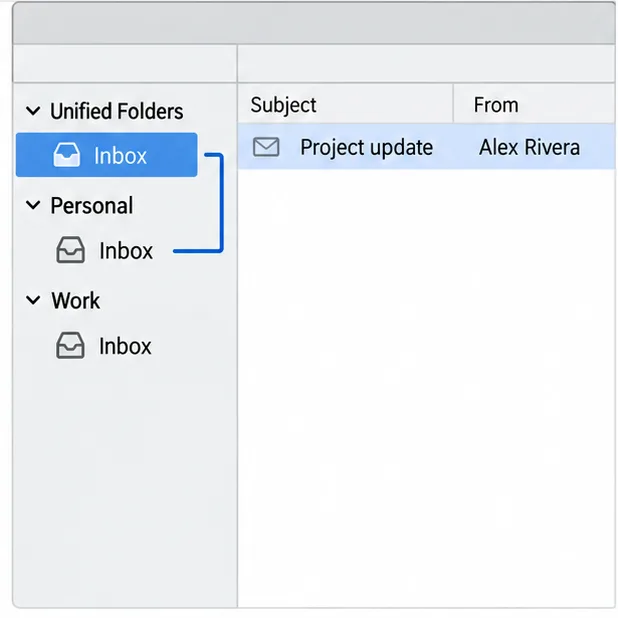
Task: Collapse the Unified Folders section chevron
Action: click(33, 111)
